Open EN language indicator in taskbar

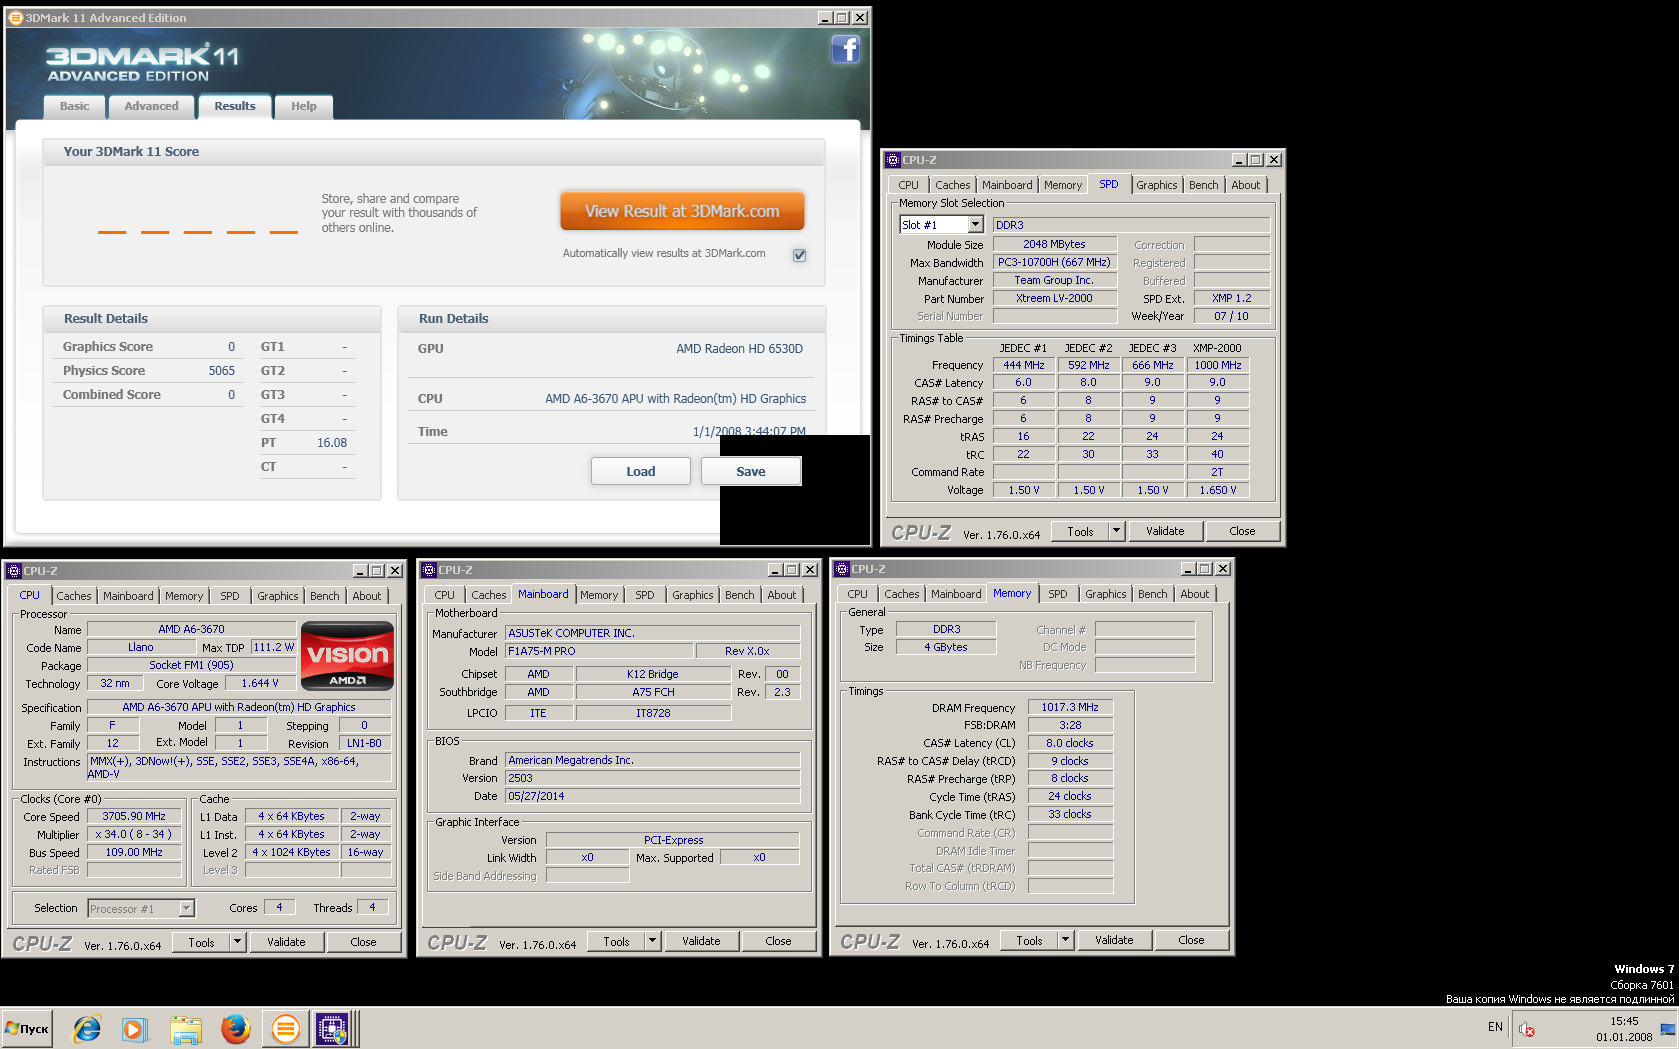1495,1027
